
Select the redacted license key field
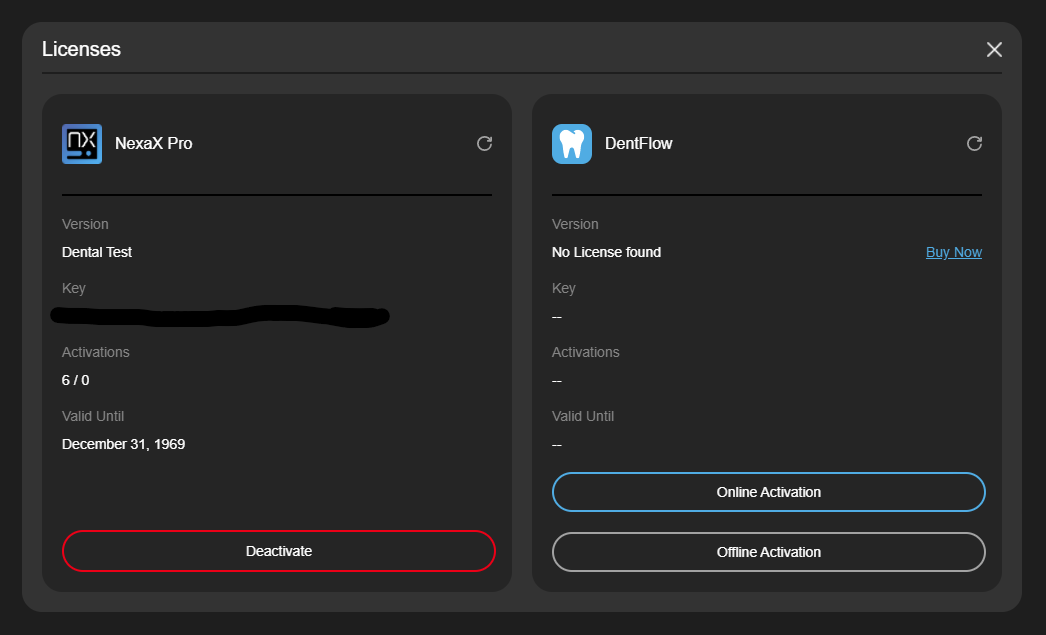click(x=220, y=316)
